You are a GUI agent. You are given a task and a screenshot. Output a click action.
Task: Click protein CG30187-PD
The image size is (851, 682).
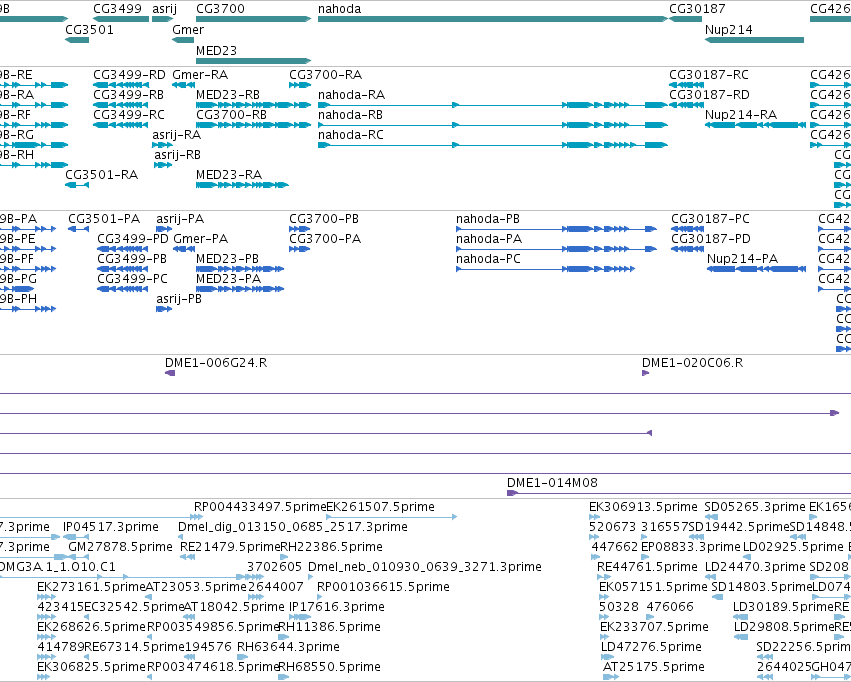(688, 249)
